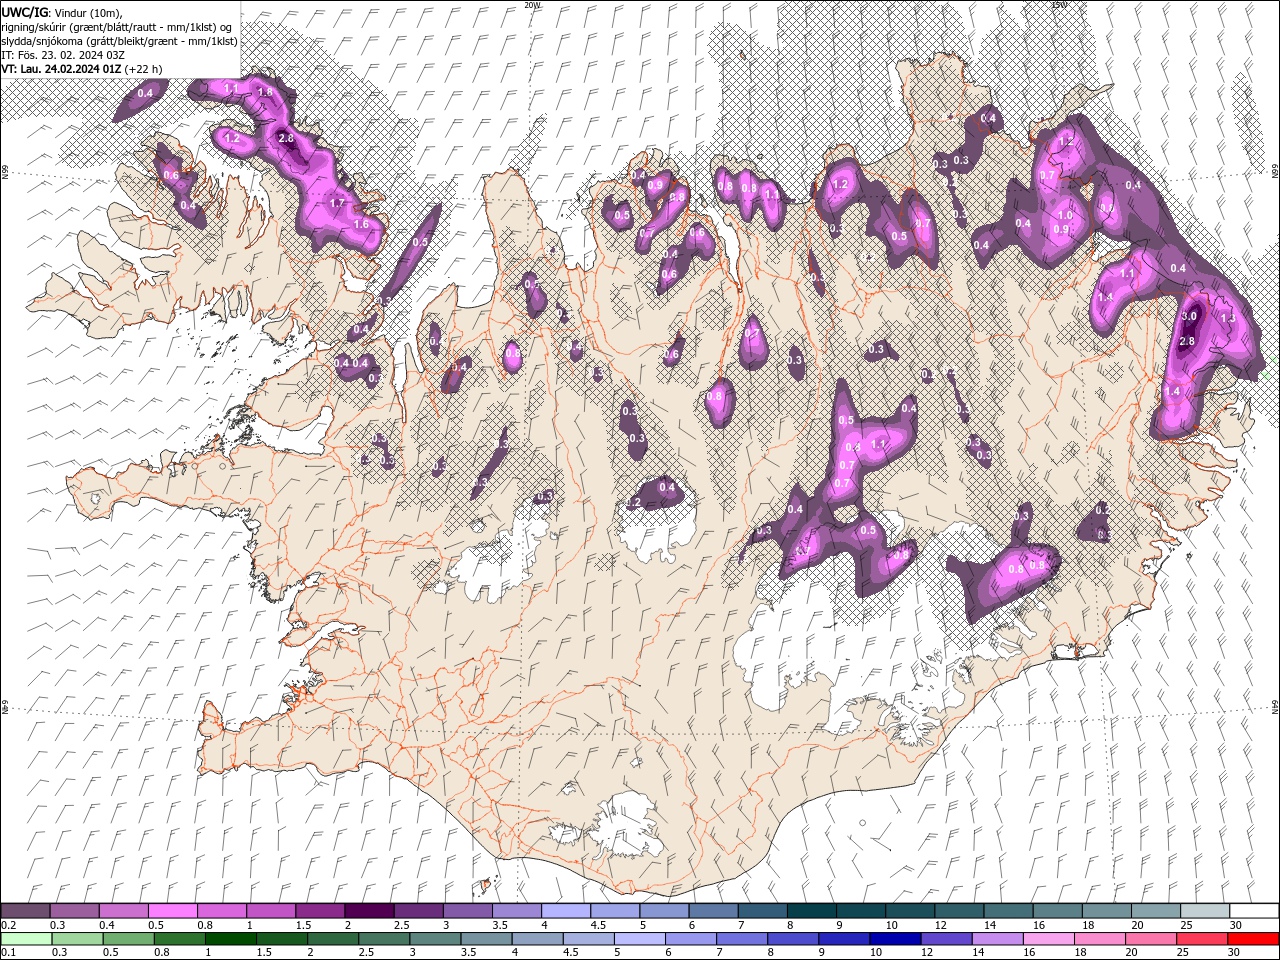
Task: Click the 'slydda/snjókoma (grátt/bleikt/grænt' header line
Action: pos(120,40)
